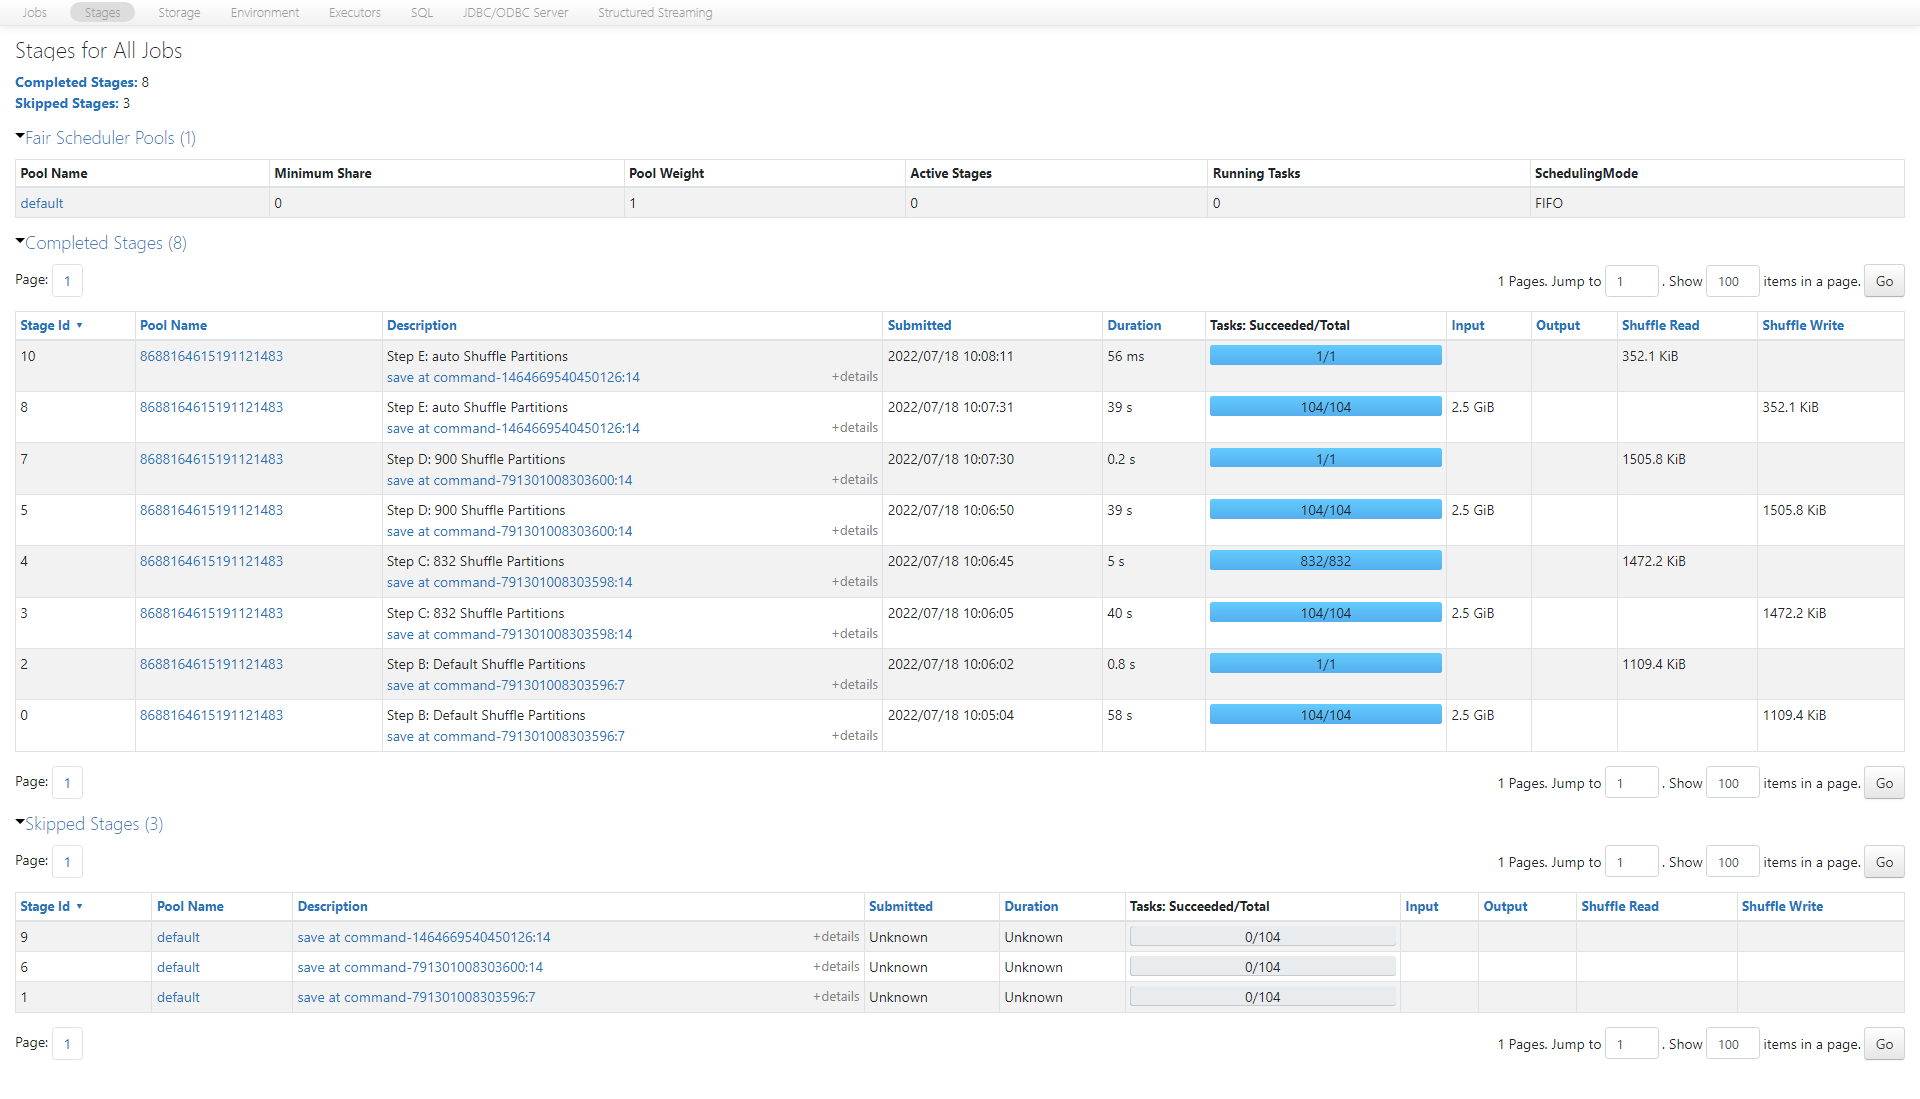
Task: Sort completed stages by Shuffle Read
Action: click(x=1660, y=325)
